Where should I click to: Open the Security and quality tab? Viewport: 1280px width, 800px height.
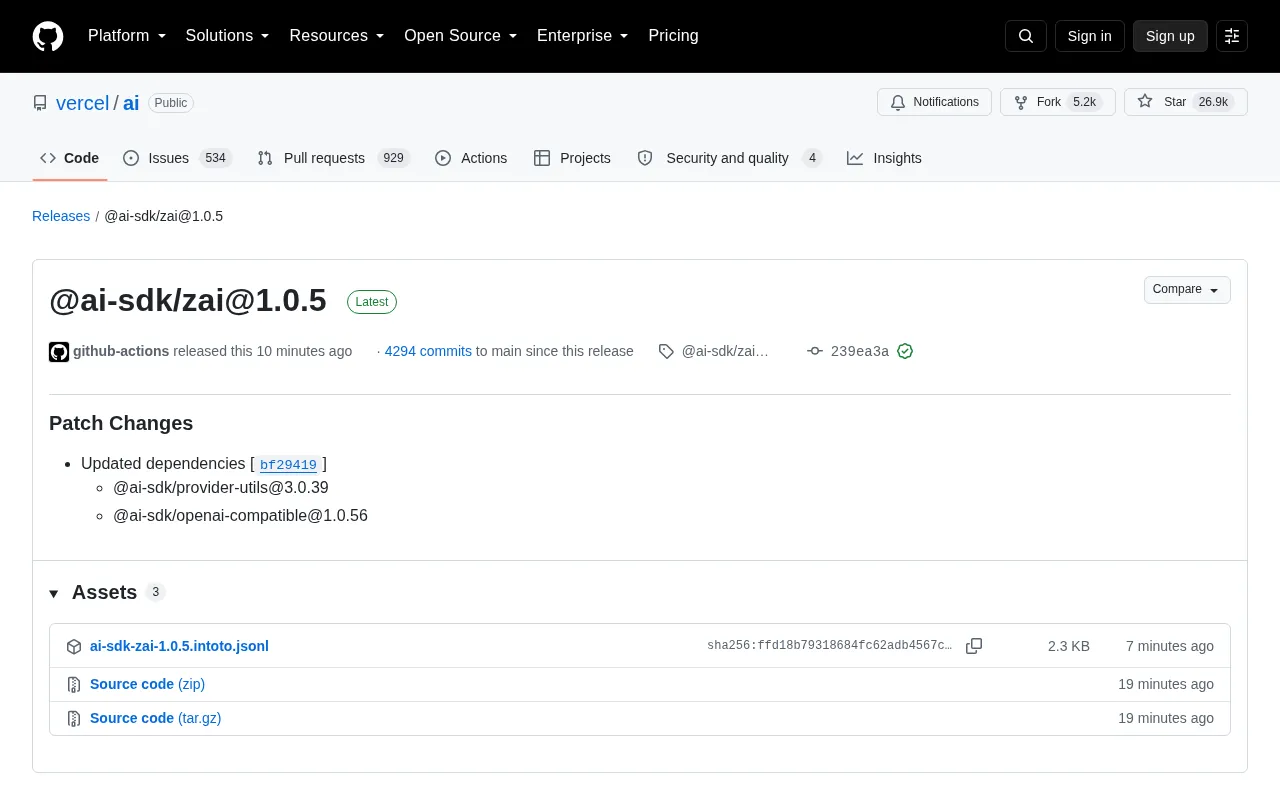pos(729,158)
